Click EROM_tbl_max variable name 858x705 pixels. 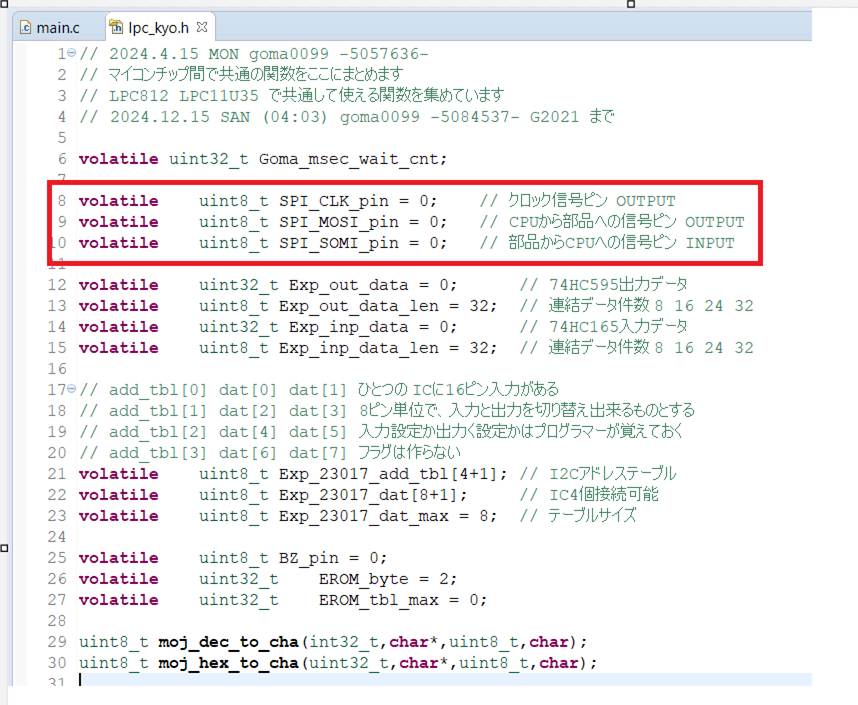[x=379, y=599]
